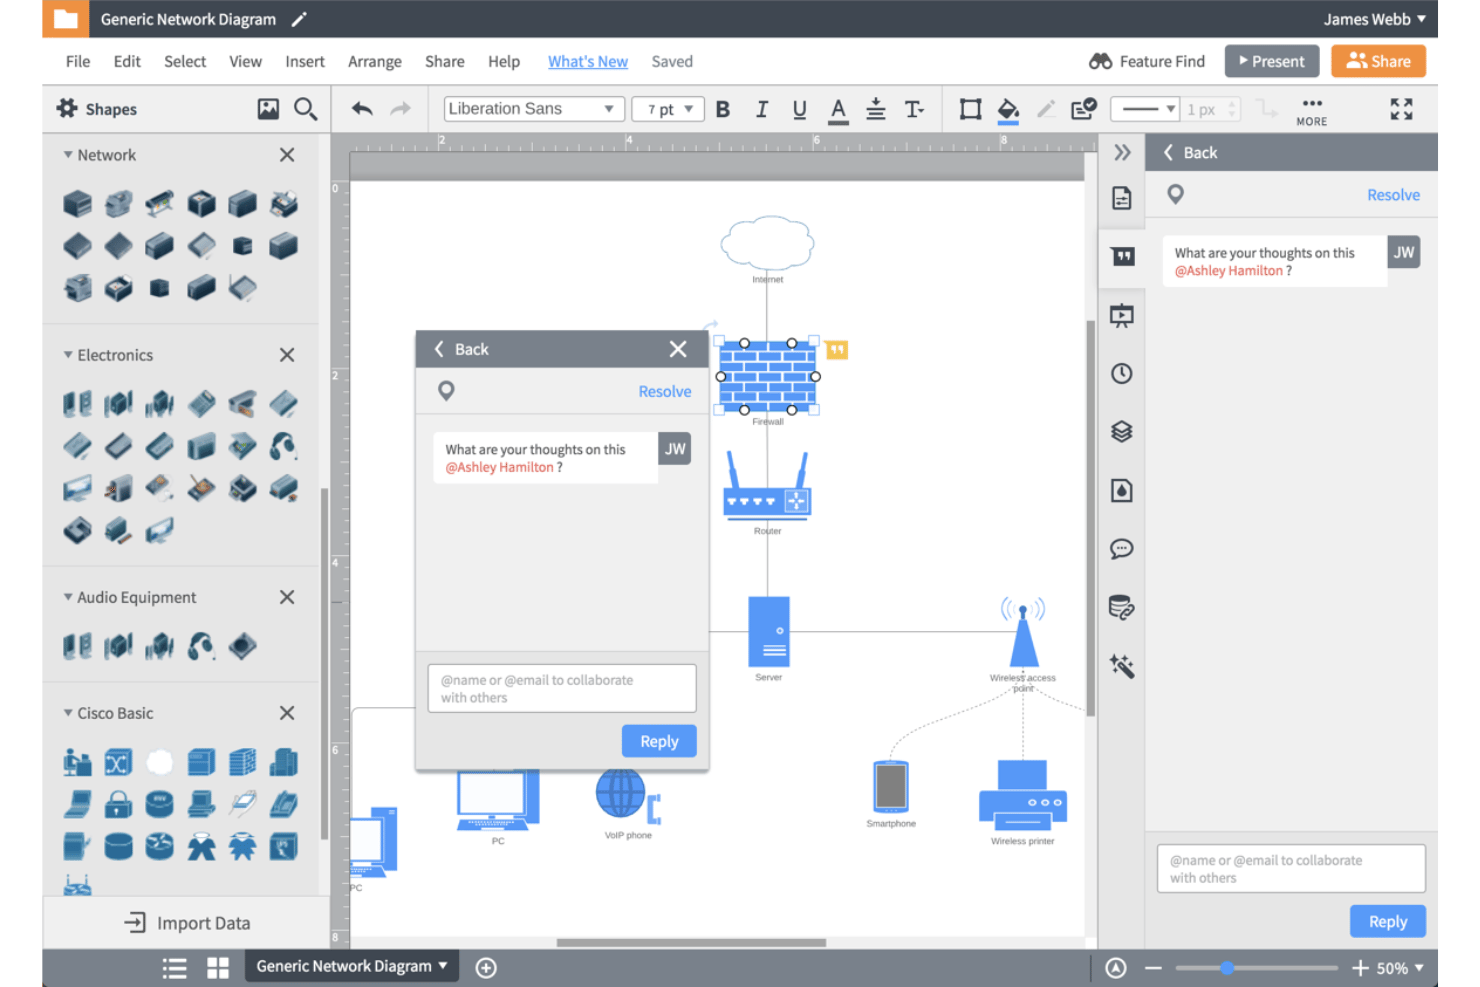Open the shape style droplet panel icon

point(1122,490)
